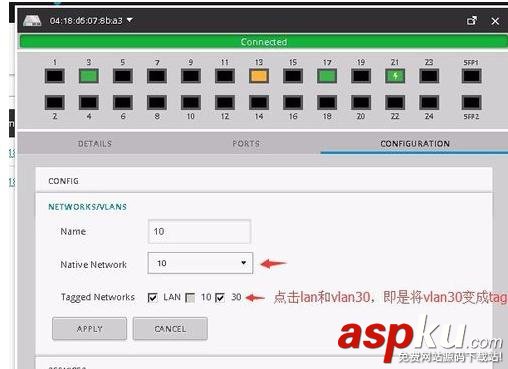Click the switch device icon in title bar

[32, 21]
